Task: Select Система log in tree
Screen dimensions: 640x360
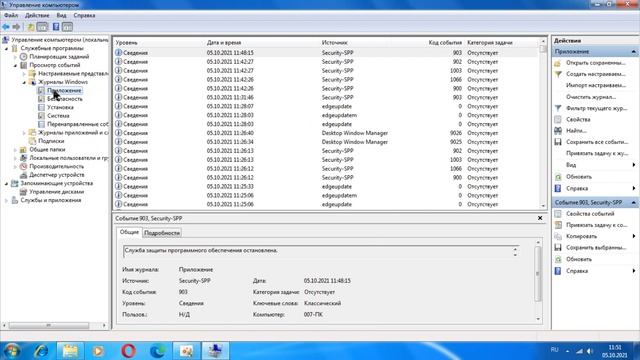Action: 58,116
